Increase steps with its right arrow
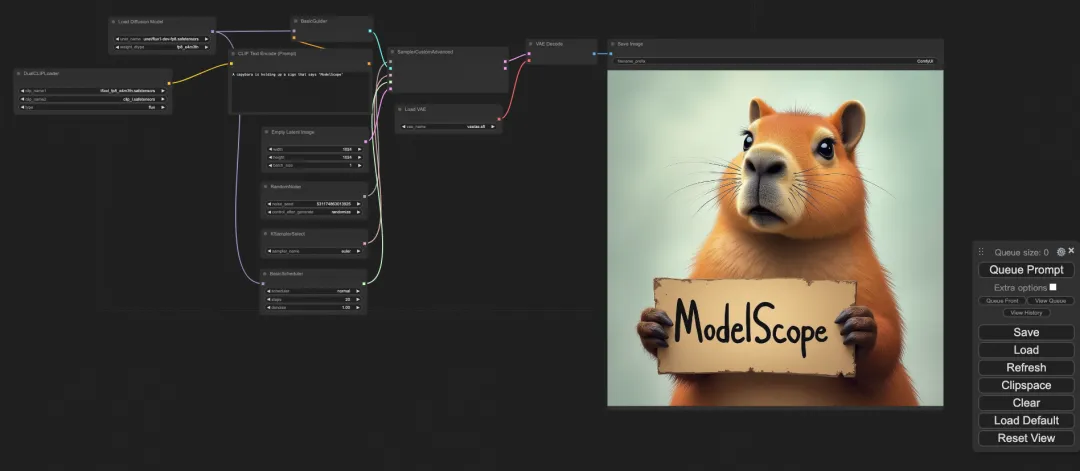 [357, 300]
